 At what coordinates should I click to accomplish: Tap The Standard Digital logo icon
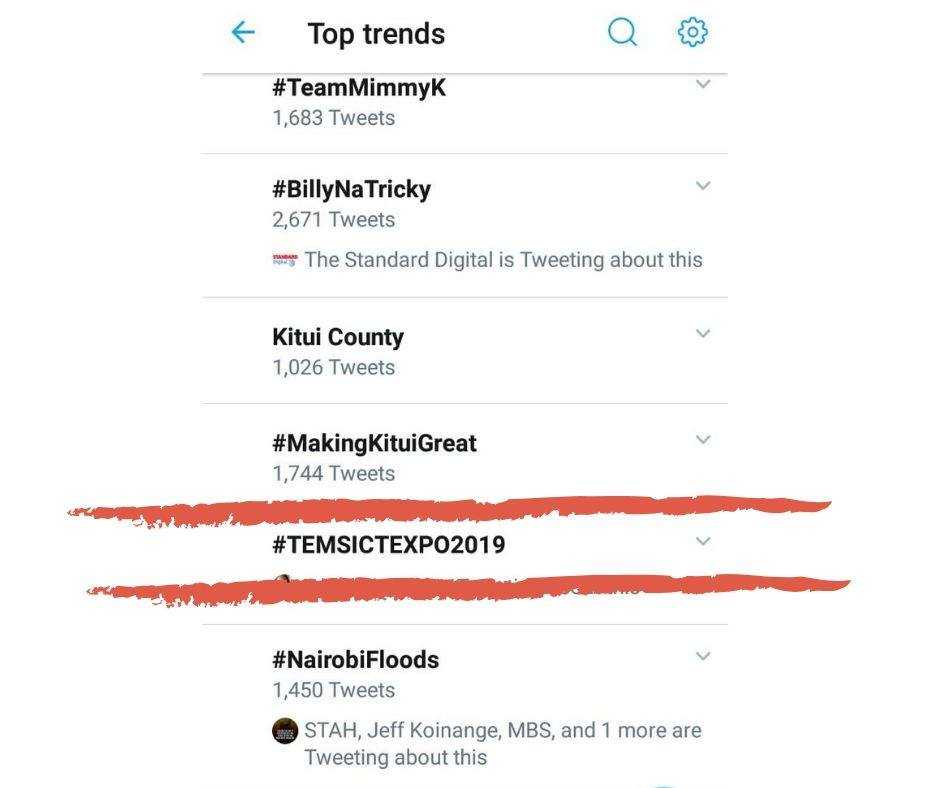pos(285,260)
